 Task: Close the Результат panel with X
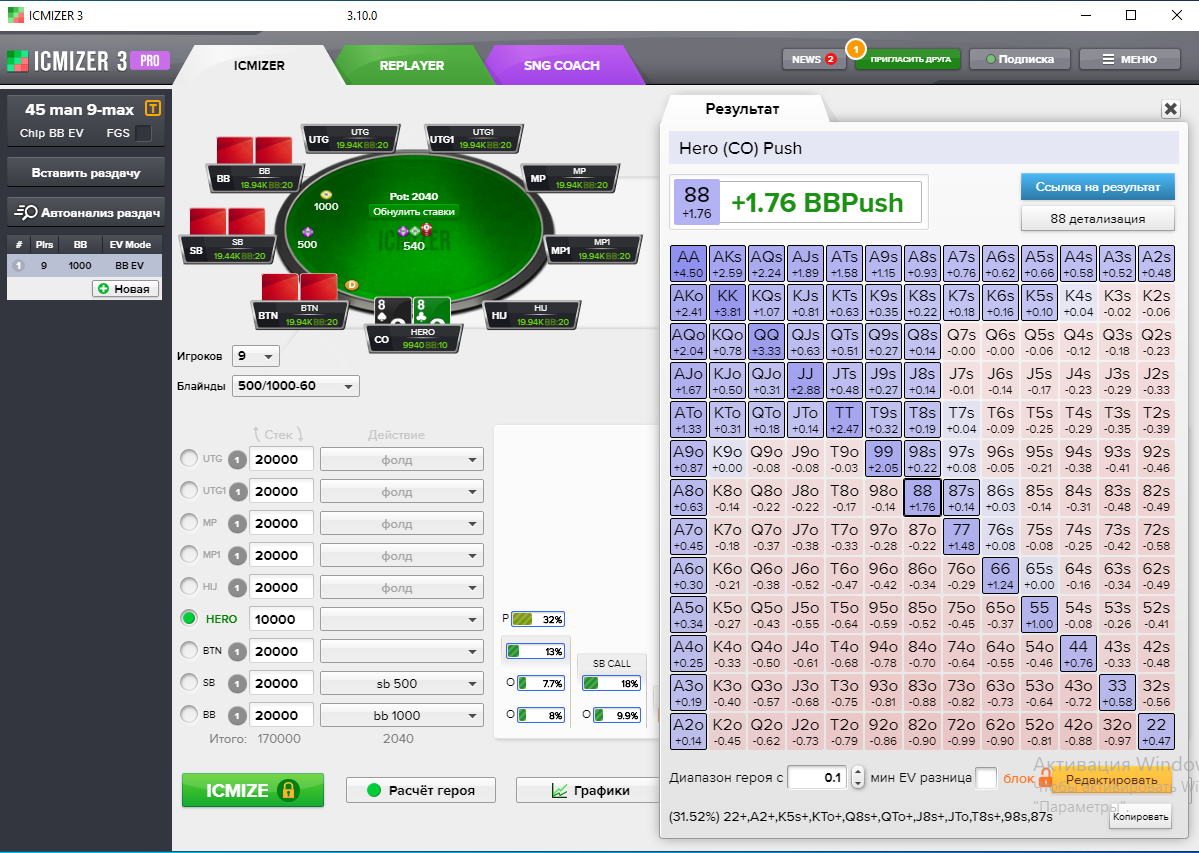click(x=1170, y=109)
